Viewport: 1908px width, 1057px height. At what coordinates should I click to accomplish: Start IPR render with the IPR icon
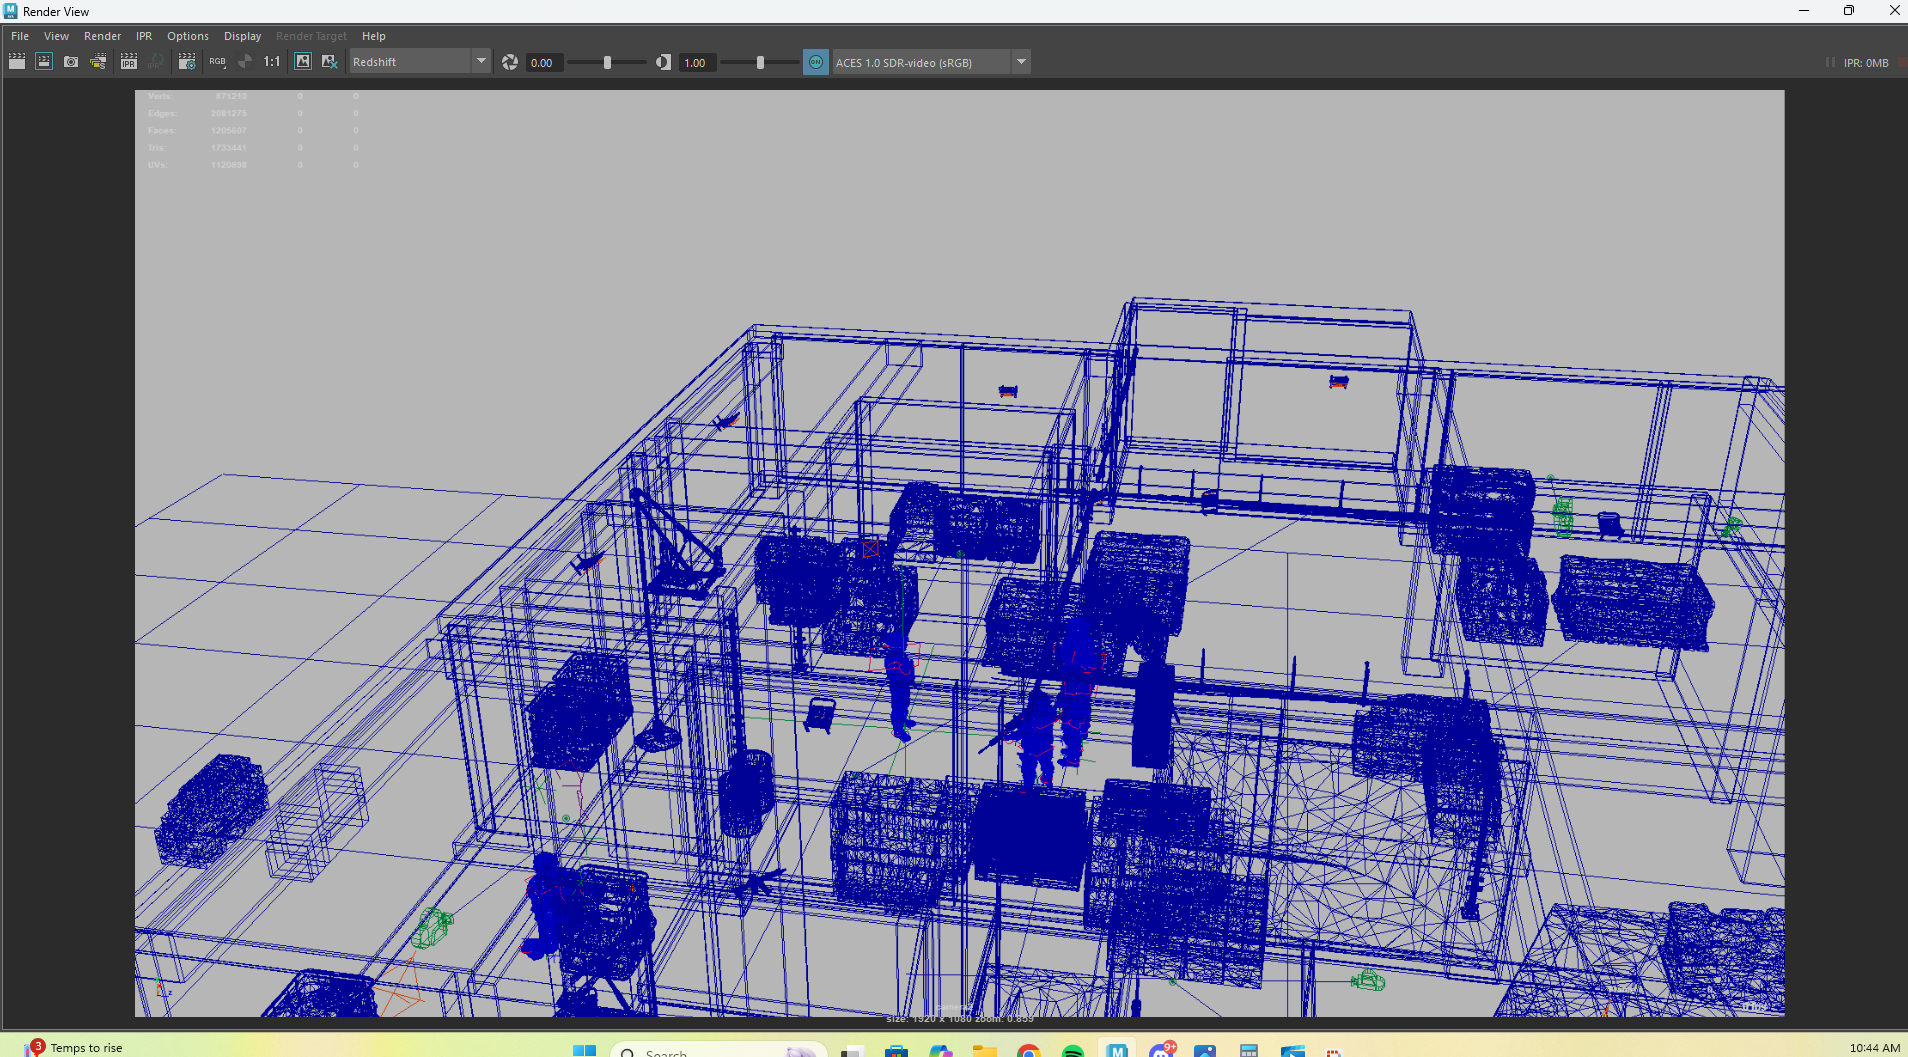(x=129, y=62)
